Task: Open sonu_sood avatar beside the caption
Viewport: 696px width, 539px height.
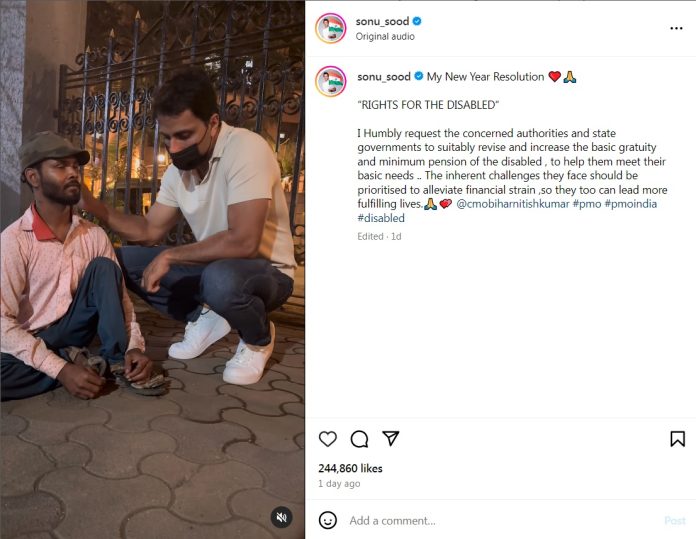Action: (331, 81)
